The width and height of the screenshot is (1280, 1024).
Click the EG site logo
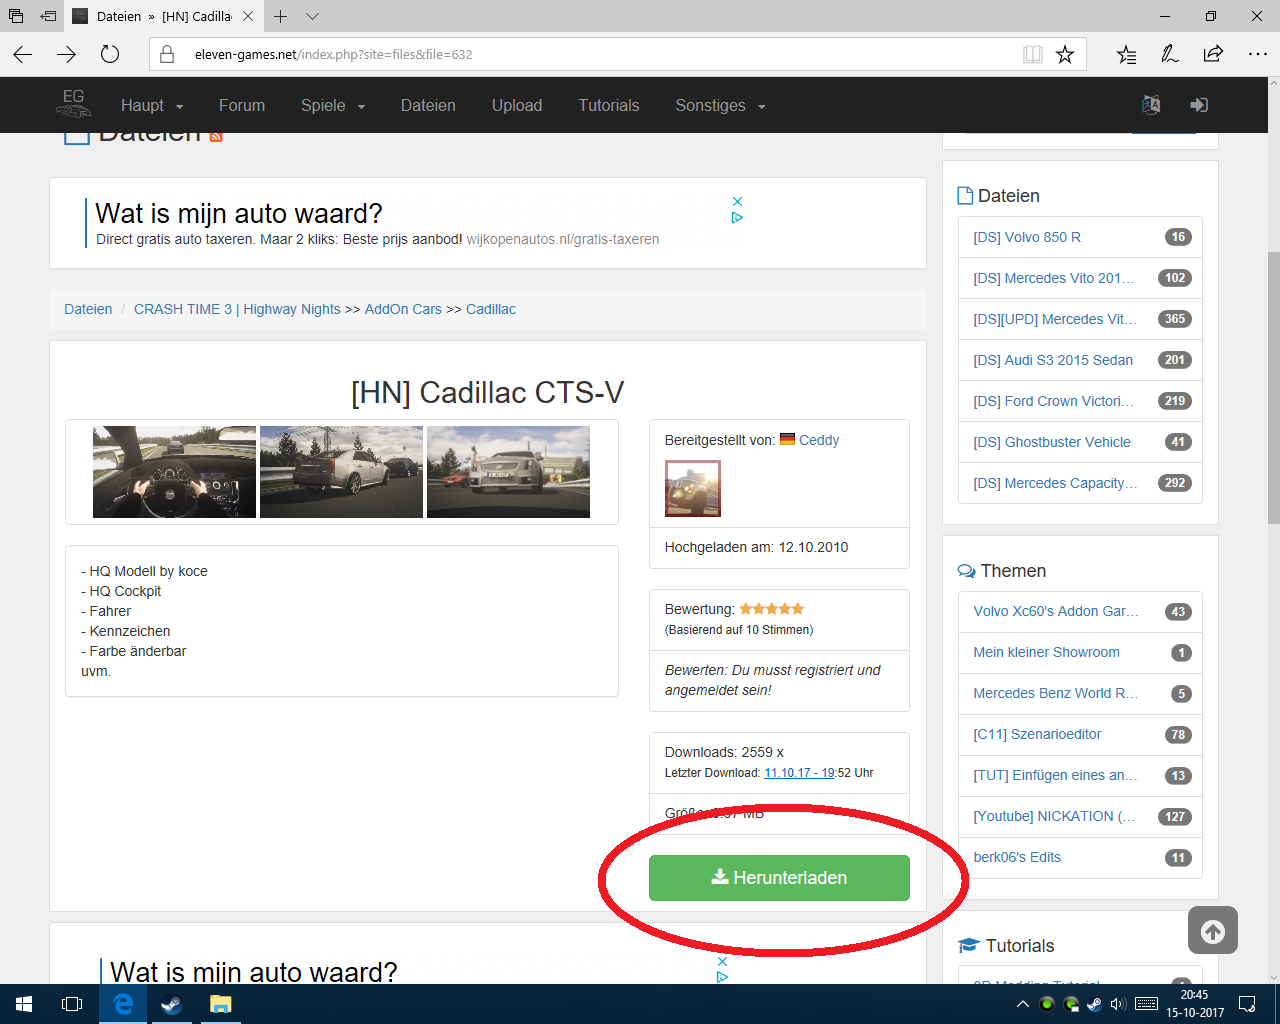click(74, 103)
